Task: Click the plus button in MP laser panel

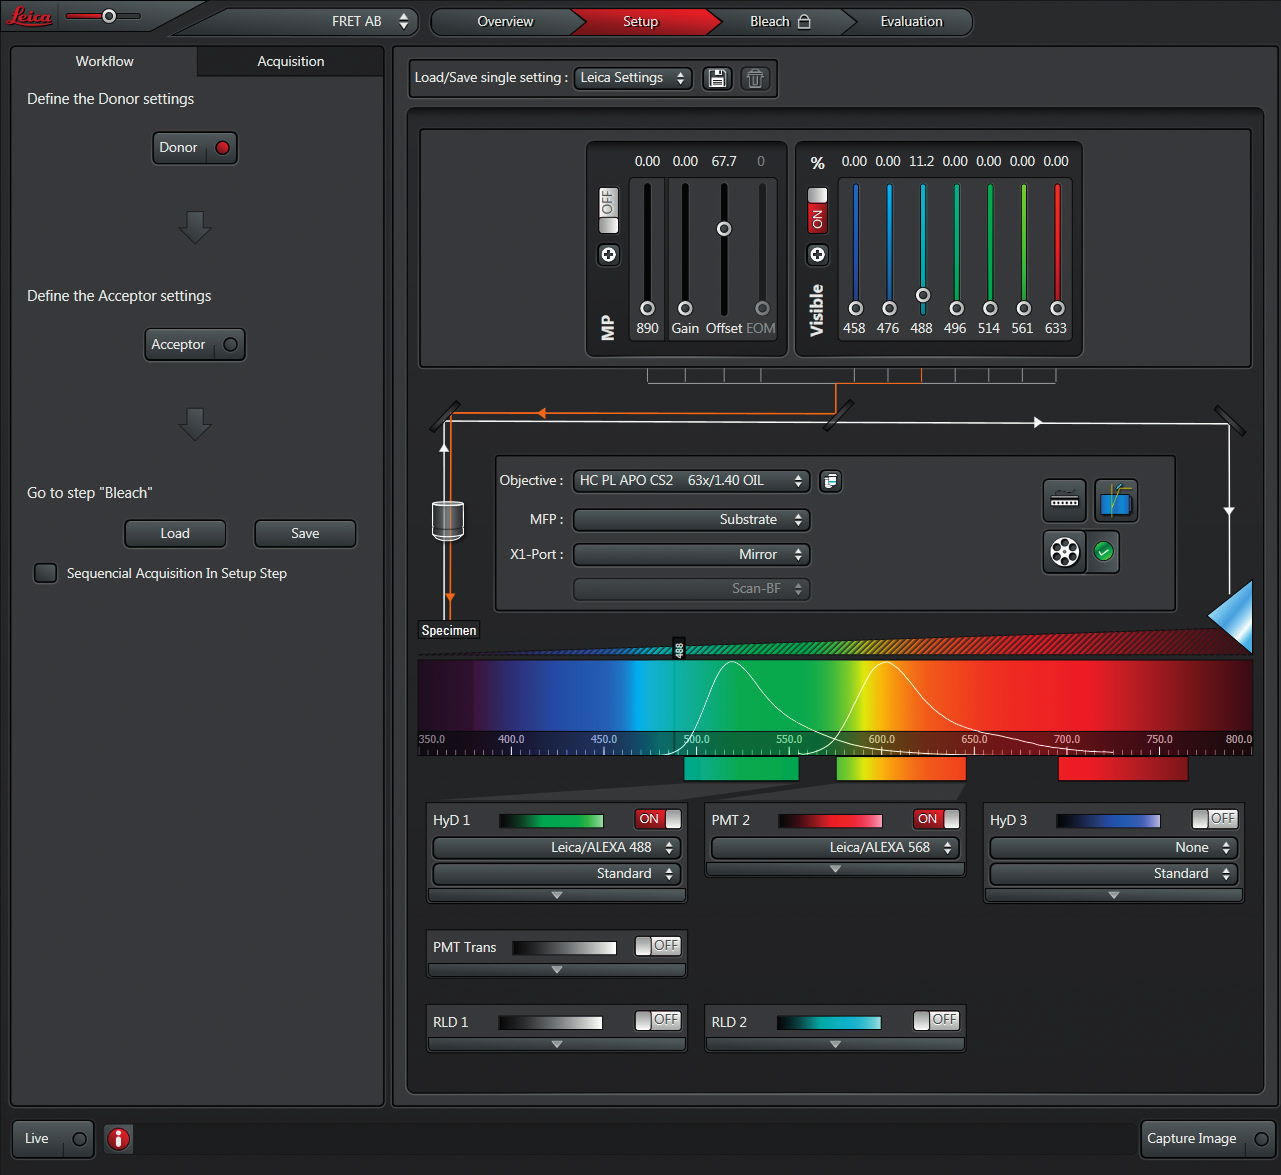Action: point(608,255)
